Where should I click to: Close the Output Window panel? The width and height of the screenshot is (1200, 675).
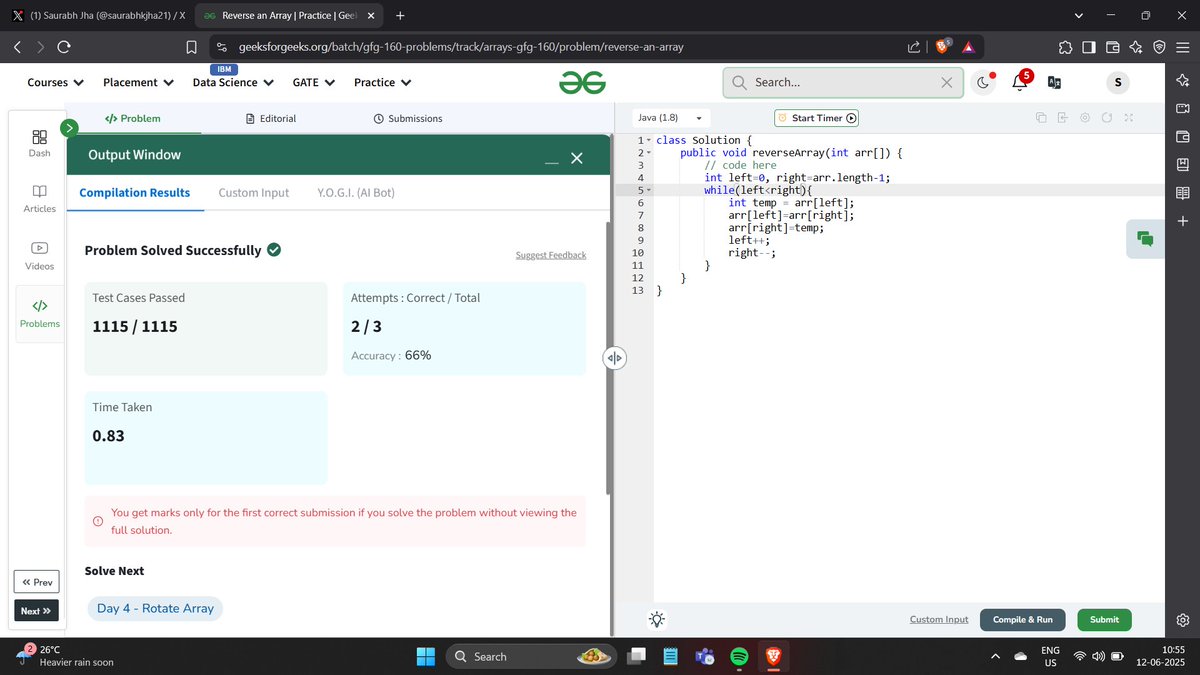(576, 158)
